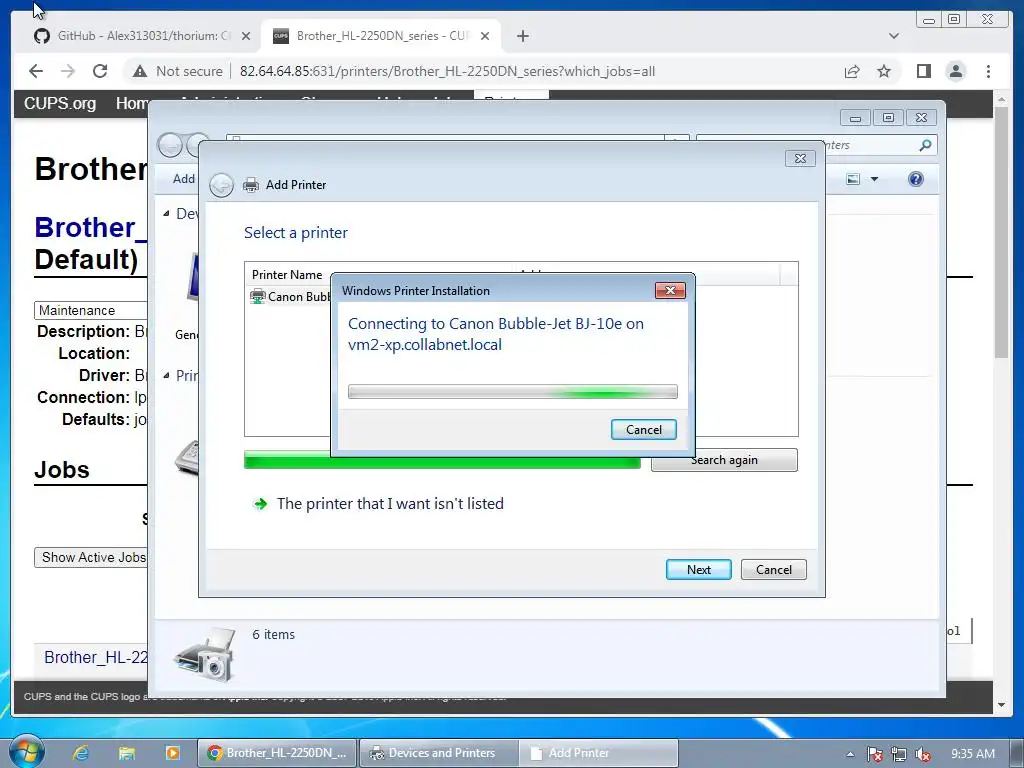The height and width of the screenshot is (768, 1024).
Task: Click the browser address bar URL
Action: tap(447, 71)
